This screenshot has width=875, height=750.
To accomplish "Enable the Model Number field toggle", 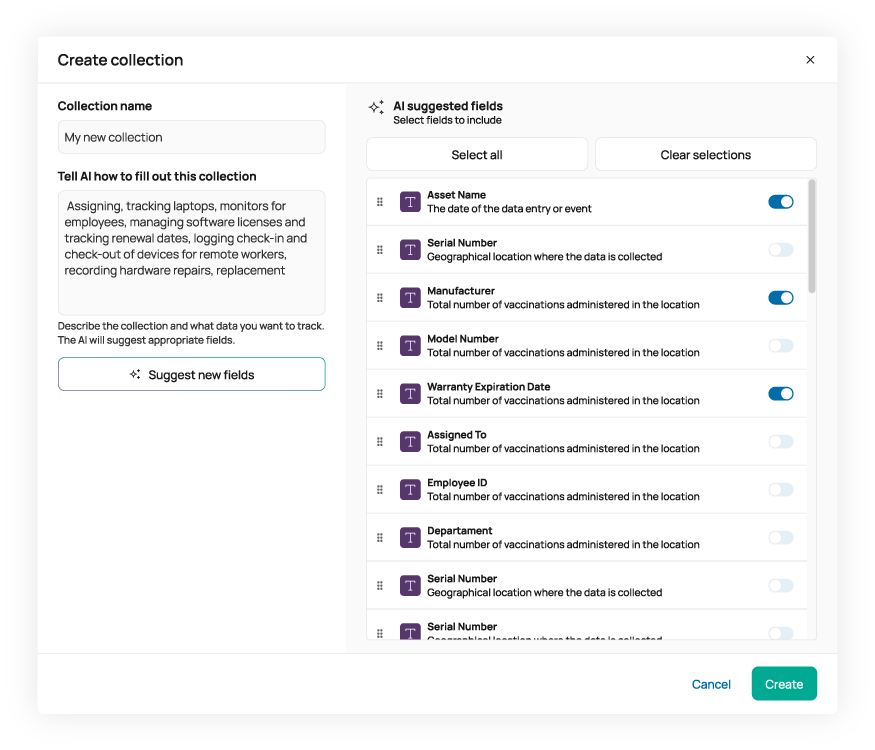I will (780, 346).
